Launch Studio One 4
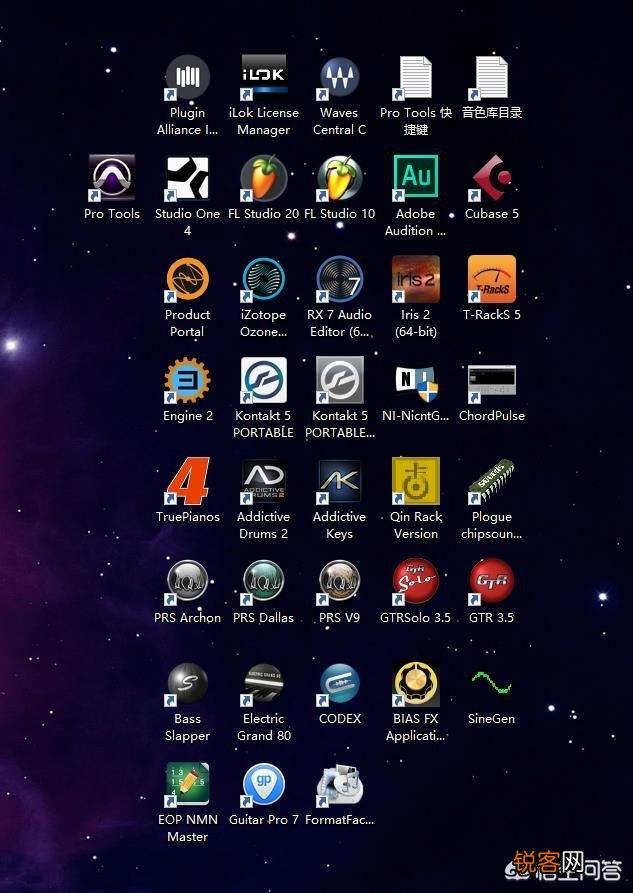633x893 pixels. tap(187, 178)
